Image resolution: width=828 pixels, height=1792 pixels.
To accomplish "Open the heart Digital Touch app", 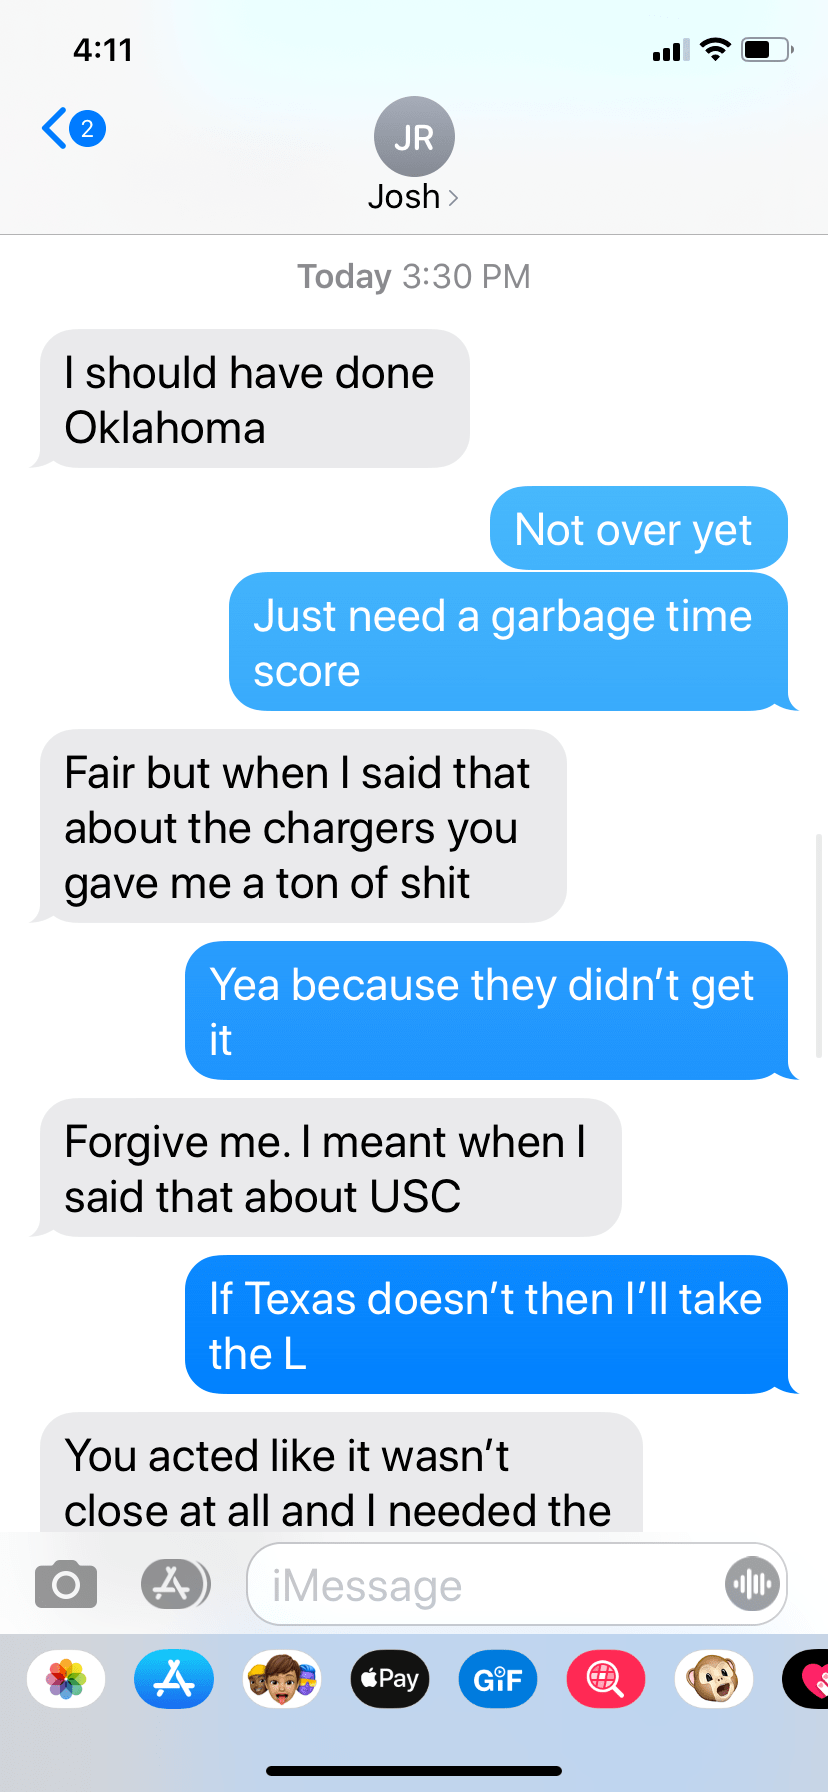I will pyautogui.click(x=806, y=1679).
